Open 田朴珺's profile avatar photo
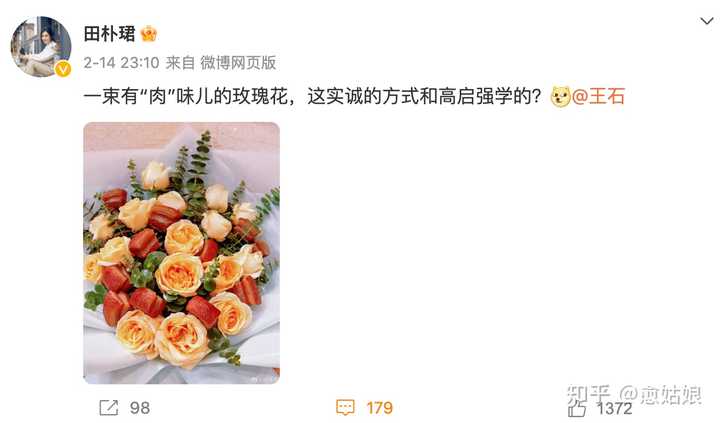 tap(41, 46)
